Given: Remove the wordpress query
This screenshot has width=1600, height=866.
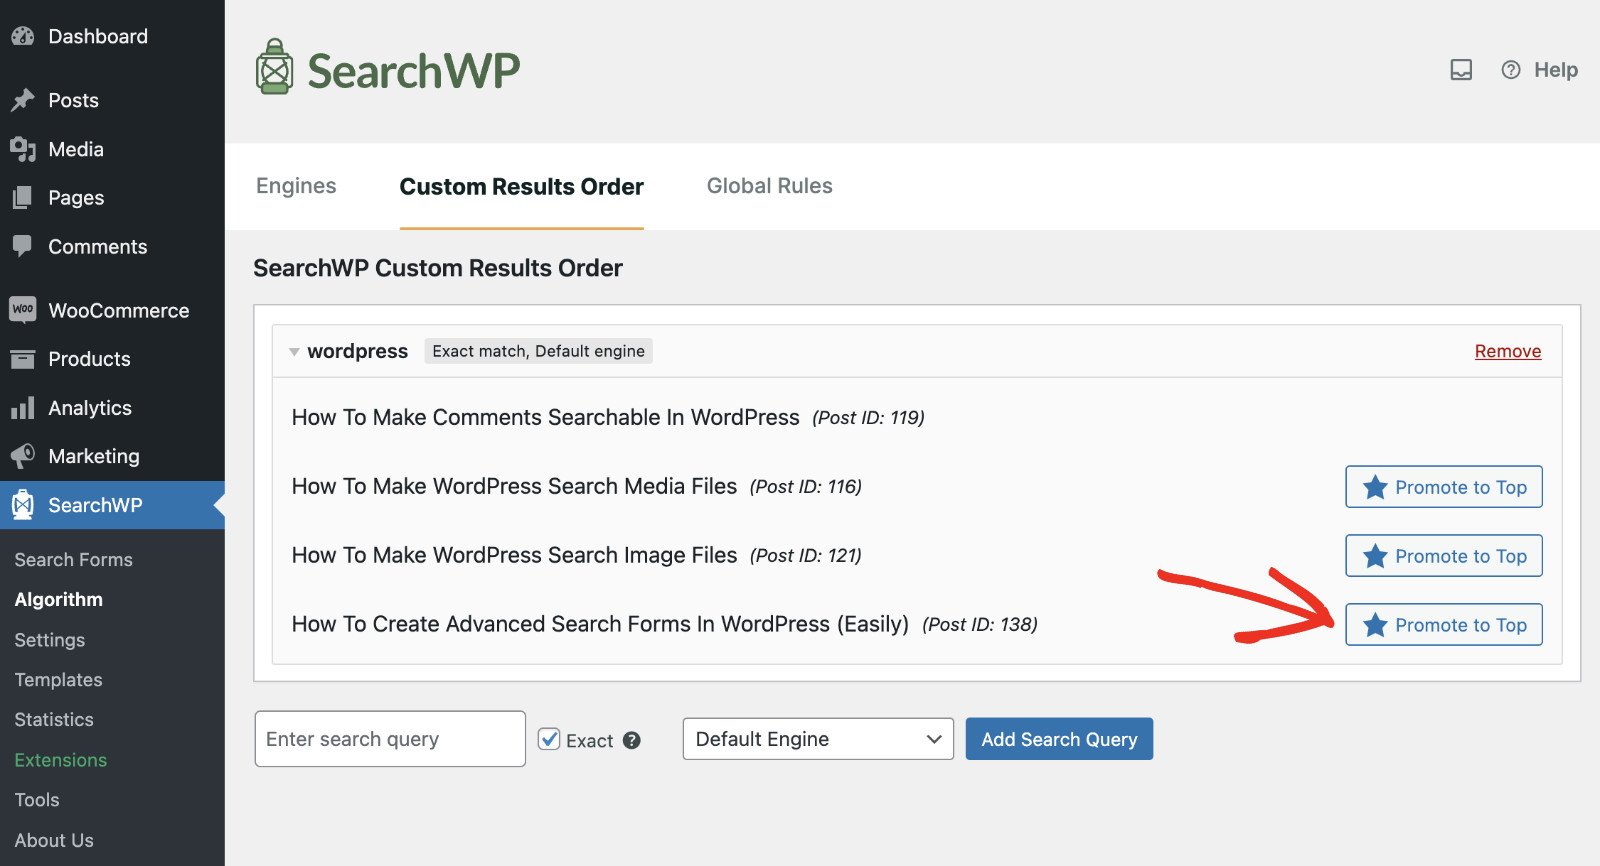Looking at the screenshot, I should (x=1508, y=351).
